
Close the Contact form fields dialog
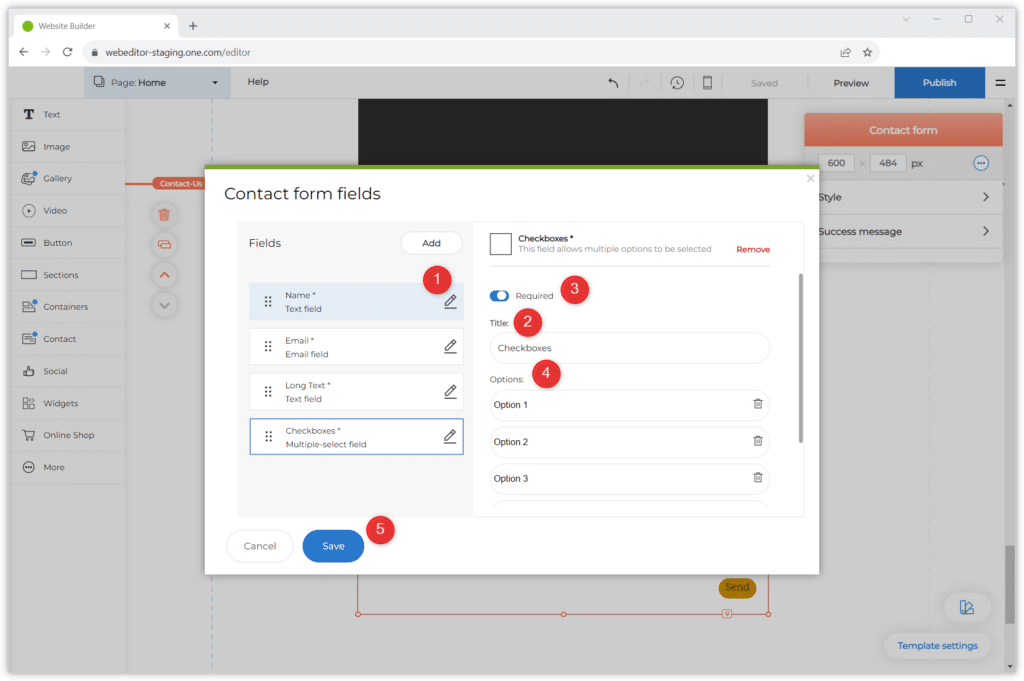point(810,178)
